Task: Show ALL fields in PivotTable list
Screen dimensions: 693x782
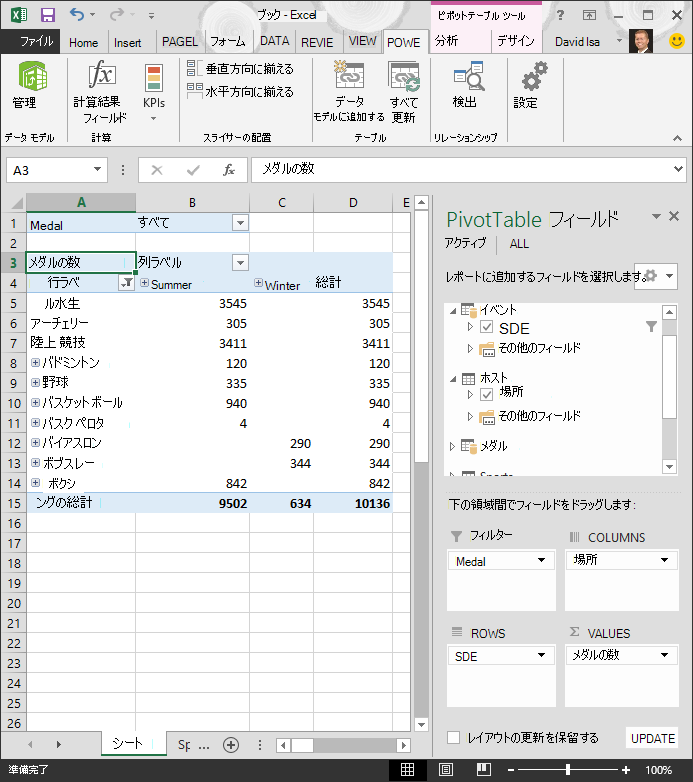Action: pyautogui.click(x=519, y=244)
